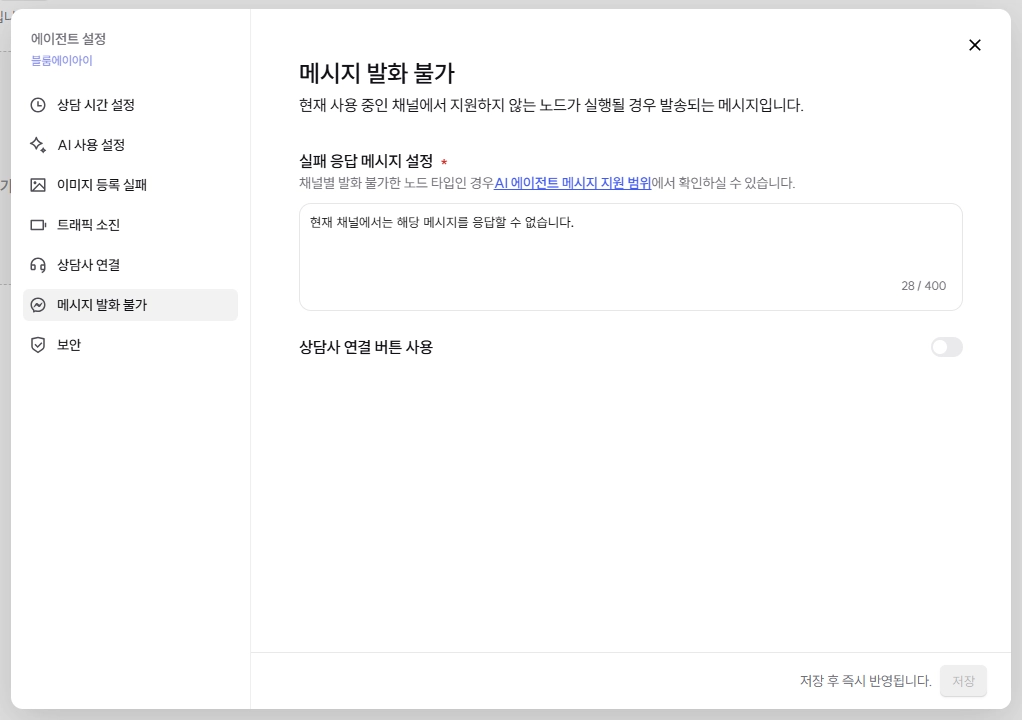Go to the 트래픽 소진 settings
The height and width of the screenshot is (720, 1022).
pyautogui.click(x=130, y=225)
